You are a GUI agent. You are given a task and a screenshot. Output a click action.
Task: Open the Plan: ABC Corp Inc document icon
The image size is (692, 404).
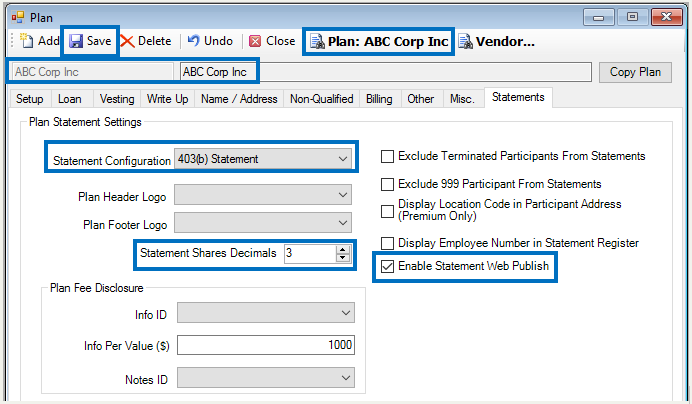click(317, 42)
